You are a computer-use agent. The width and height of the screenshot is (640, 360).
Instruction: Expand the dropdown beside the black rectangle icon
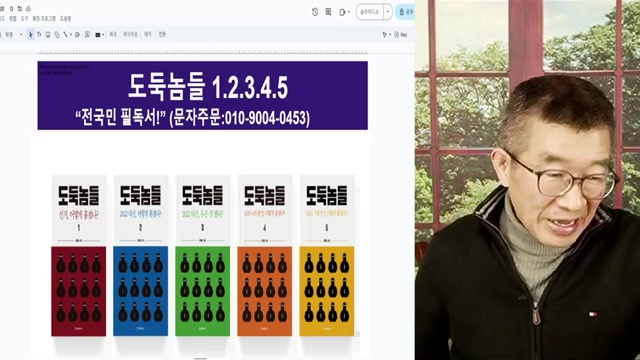point(103,35)
